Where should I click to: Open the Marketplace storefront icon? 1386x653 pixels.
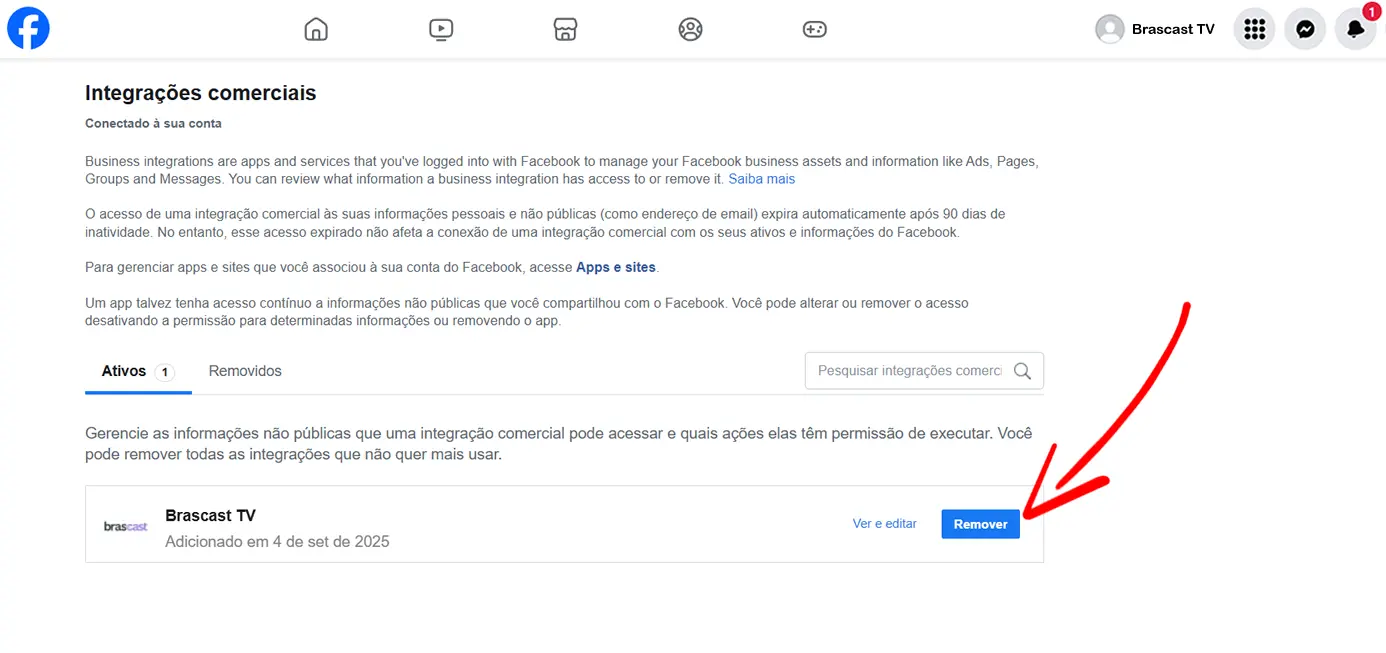click(x=566, y=29)
